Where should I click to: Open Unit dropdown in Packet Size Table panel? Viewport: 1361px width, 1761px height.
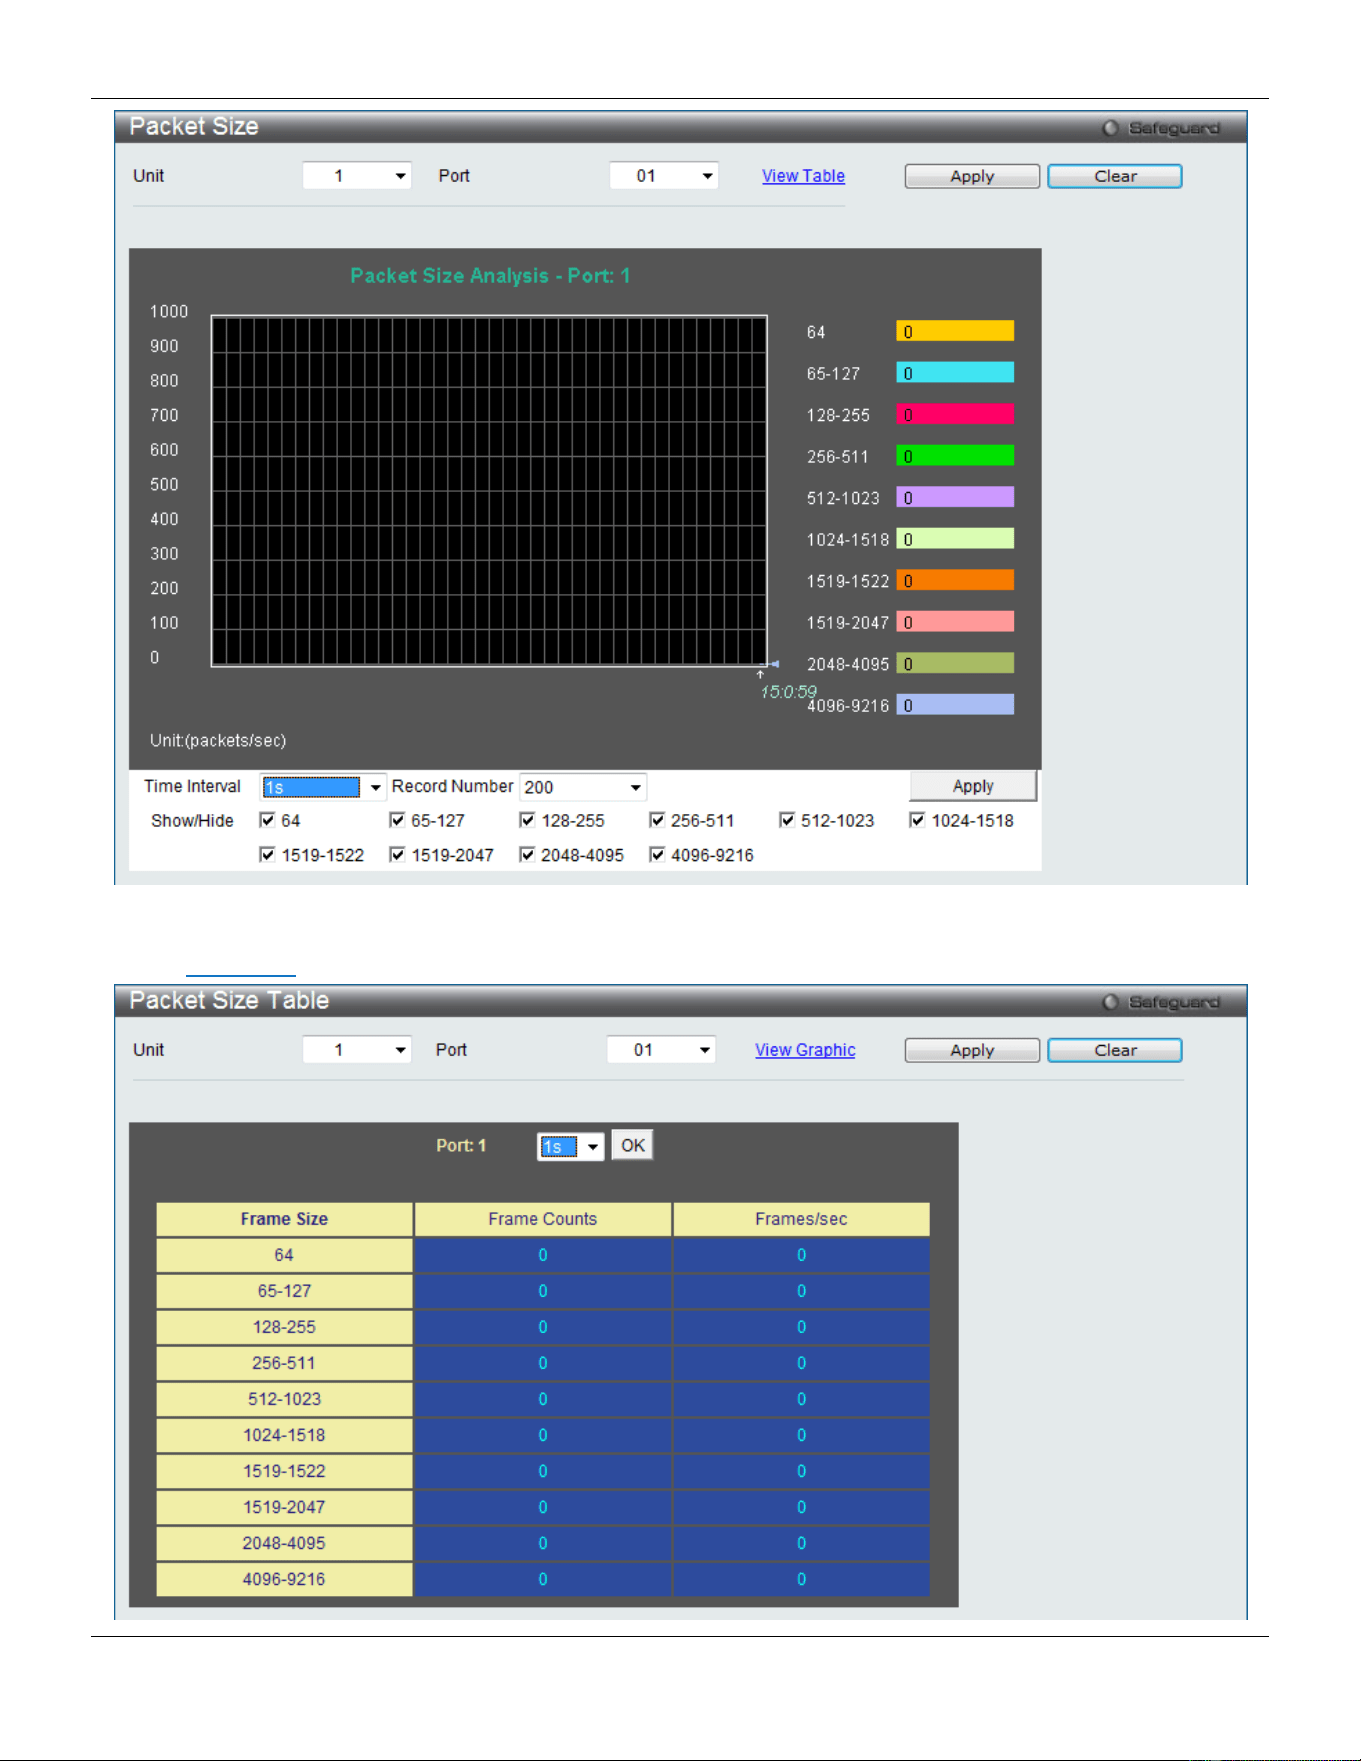pyautogui.click(x=357, y=1050)
